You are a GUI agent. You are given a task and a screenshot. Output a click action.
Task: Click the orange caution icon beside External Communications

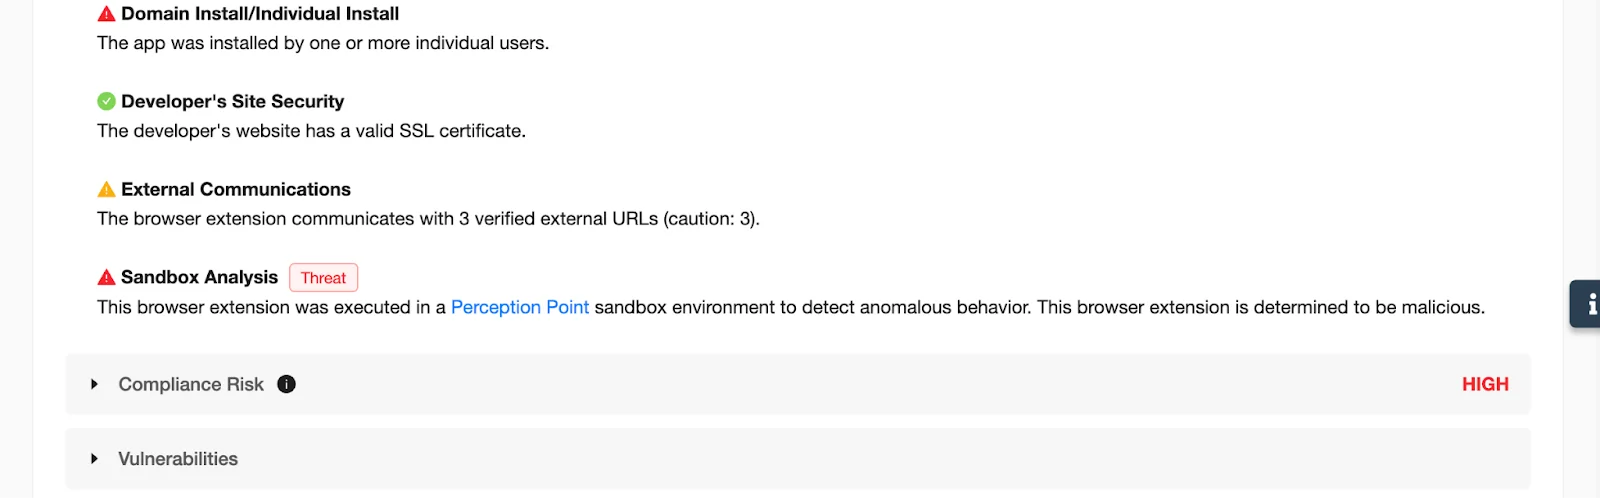tap(106, 189)
